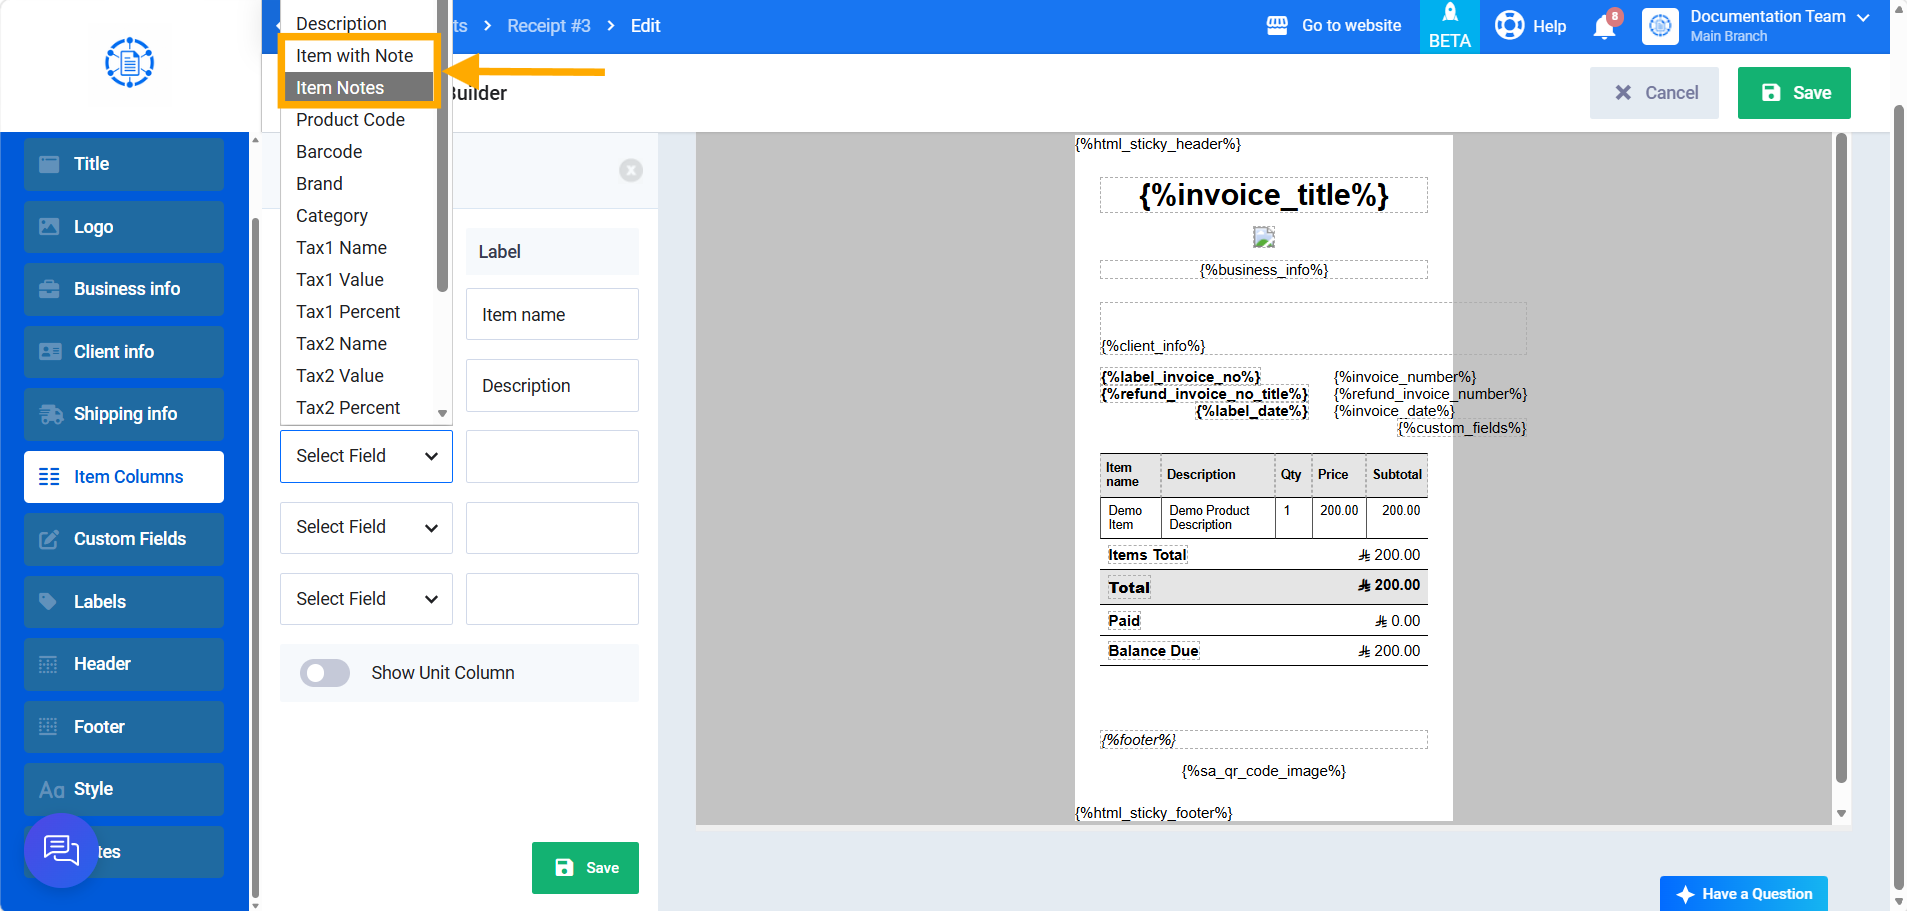Click the Help lifebuoy icon

click(1509, 25)
